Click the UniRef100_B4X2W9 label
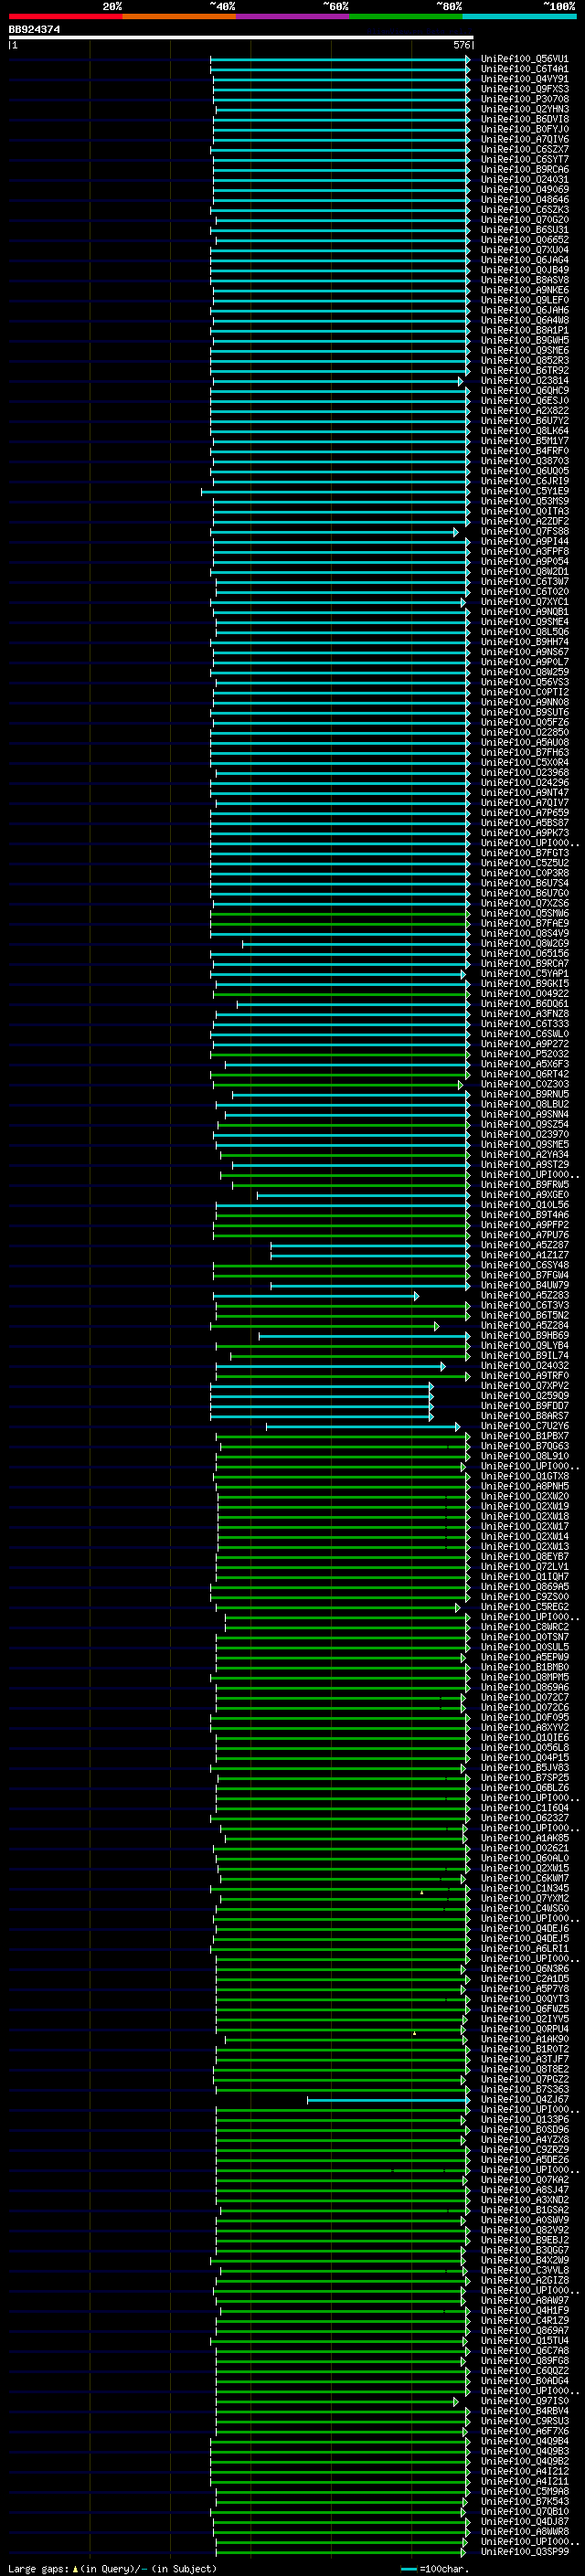This screenshot has width=585, height=2576. tap(525, 2261)
